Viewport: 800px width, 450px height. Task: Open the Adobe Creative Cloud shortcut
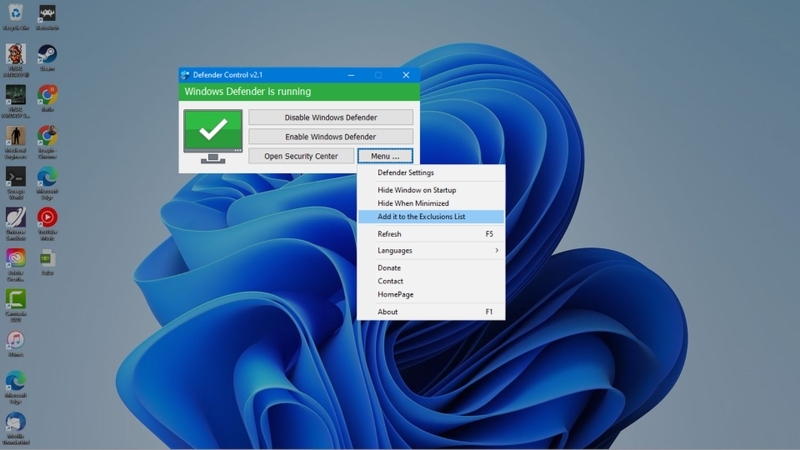tap(16, 264)
